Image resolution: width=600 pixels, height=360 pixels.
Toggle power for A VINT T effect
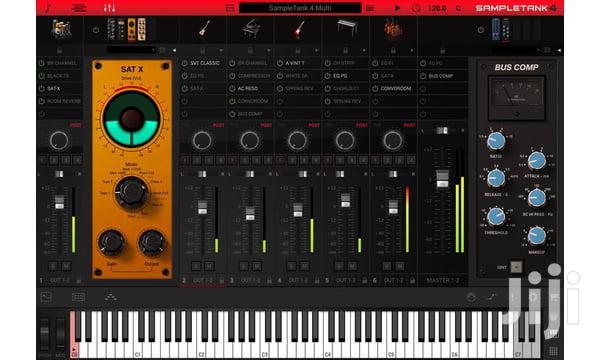(280, 63)
